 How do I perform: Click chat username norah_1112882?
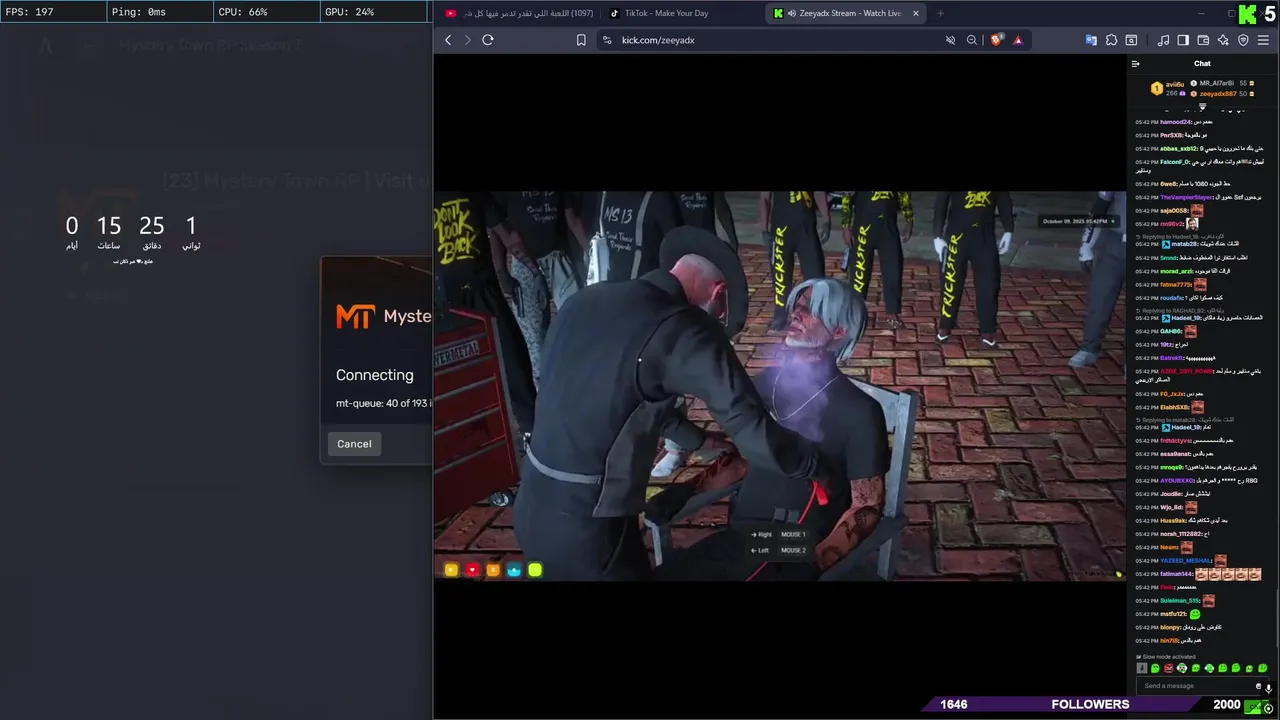pyautogui.click(x=1181, y=534)
